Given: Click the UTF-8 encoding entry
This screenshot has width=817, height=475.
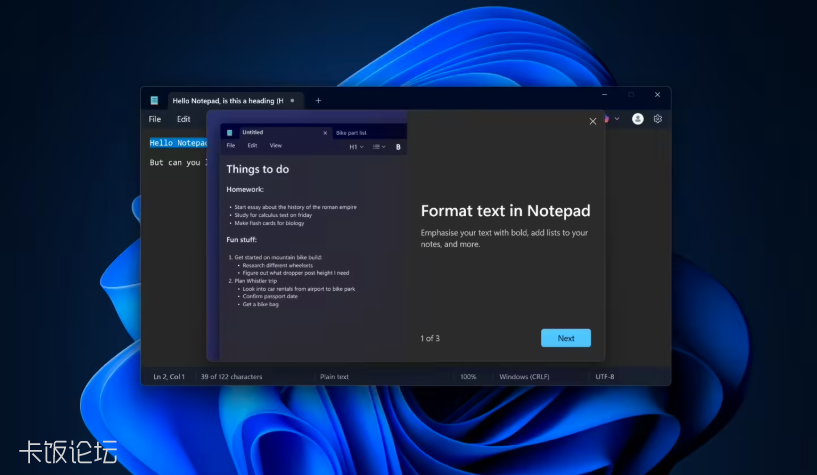Looking at the screenshot, I should 605,377.
